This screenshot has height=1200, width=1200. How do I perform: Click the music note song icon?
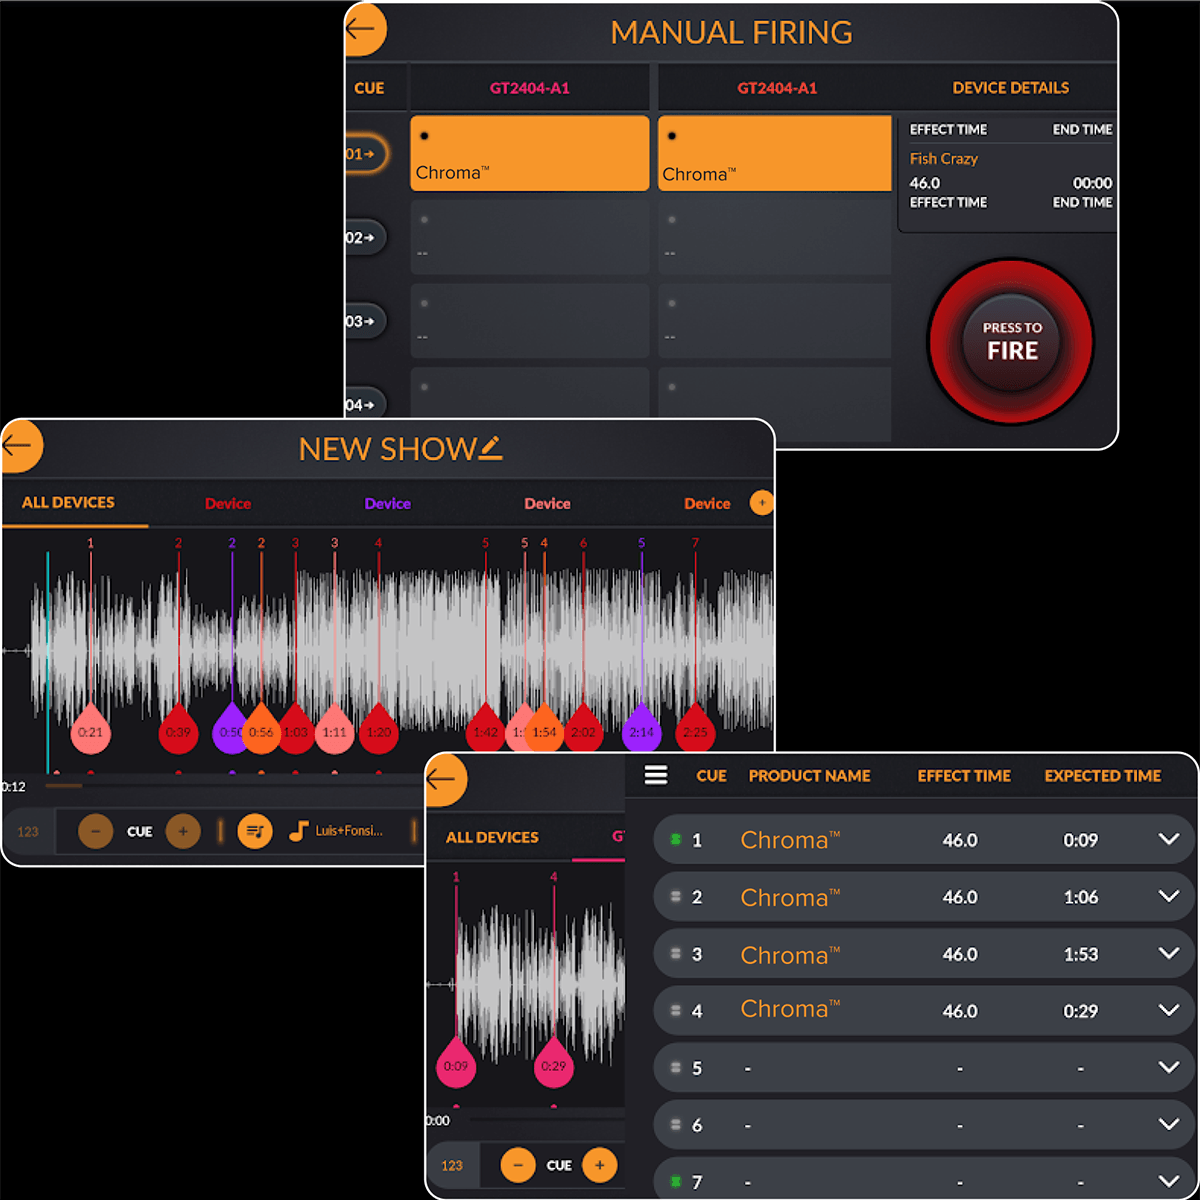click(298, 831)
